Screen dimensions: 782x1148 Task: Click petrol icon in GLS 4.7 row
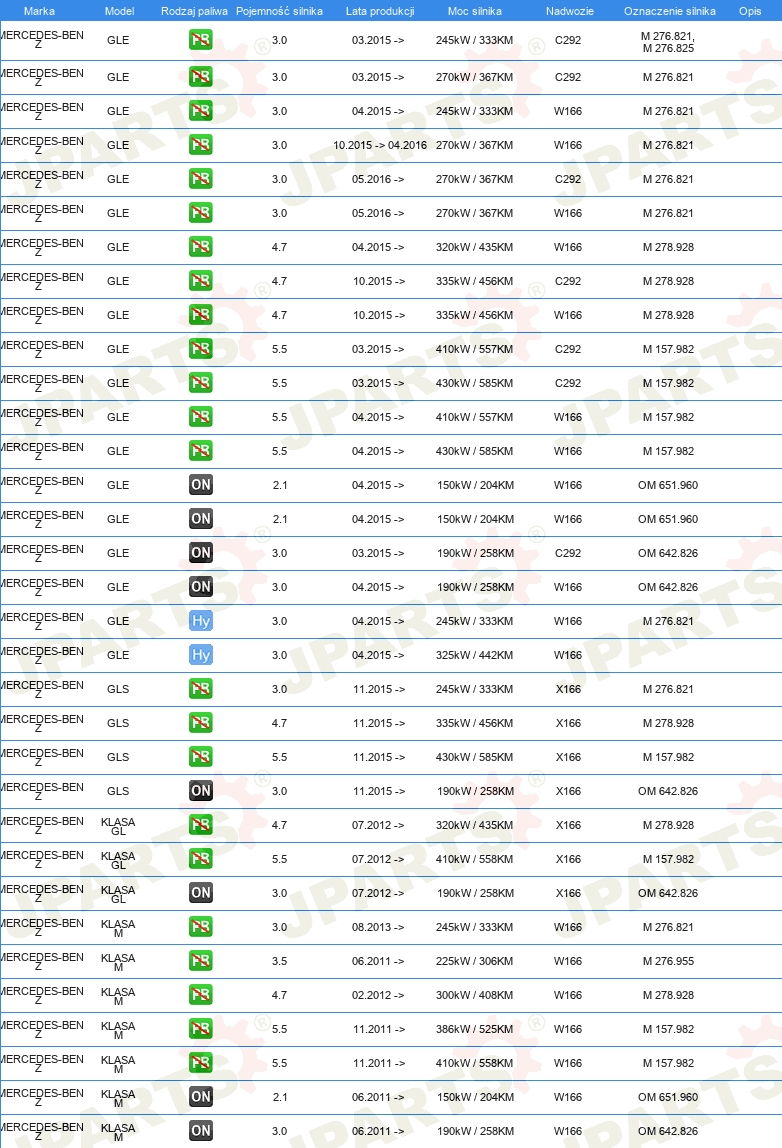[x=201, y=723]
